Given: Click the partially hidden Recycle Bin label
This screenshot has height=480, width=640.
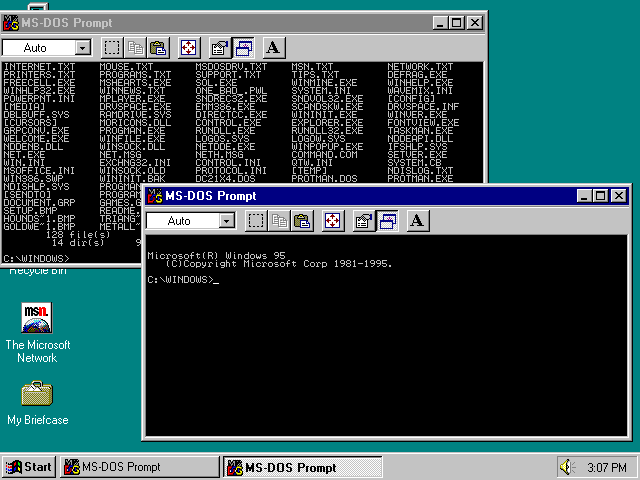Looking at the screenshot, I should [x=38, y=271].
